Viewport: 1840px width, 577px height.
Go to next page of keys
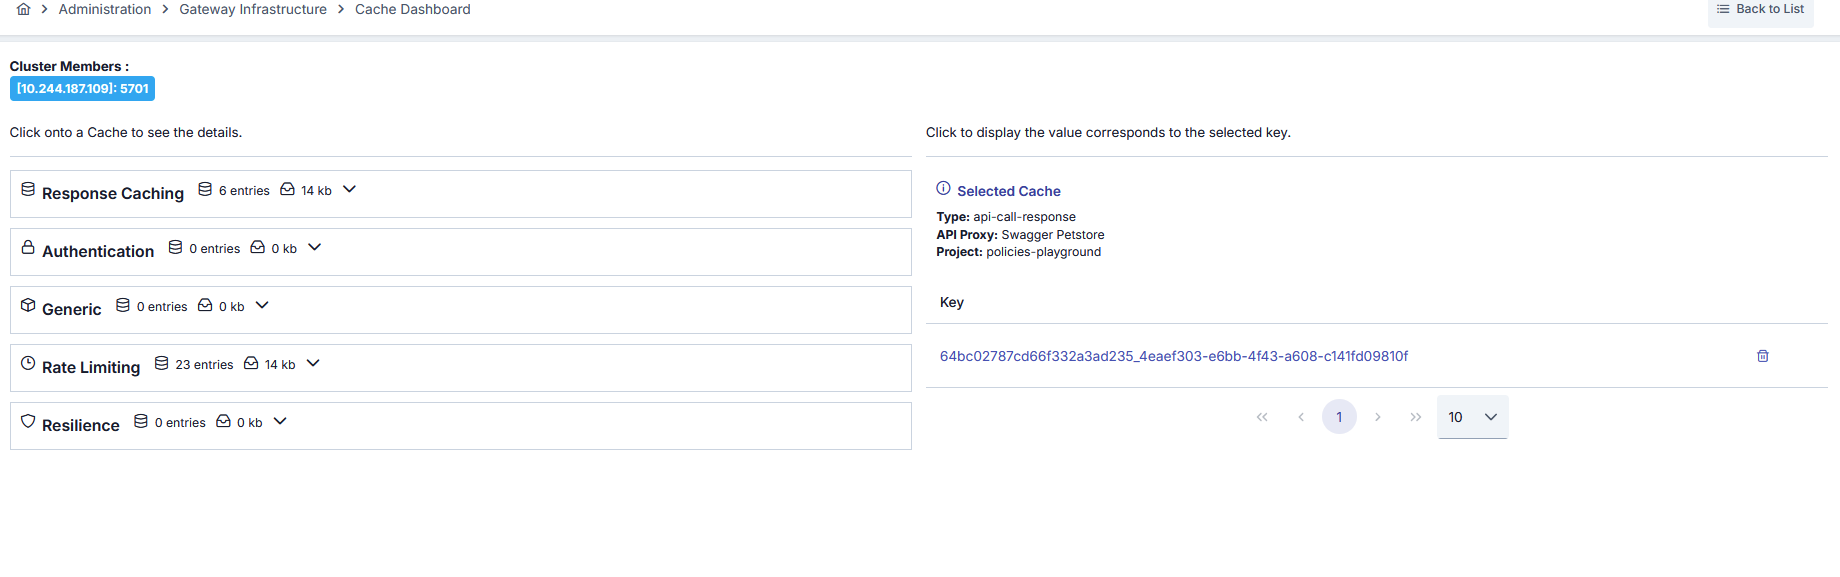click(1378, 417)
